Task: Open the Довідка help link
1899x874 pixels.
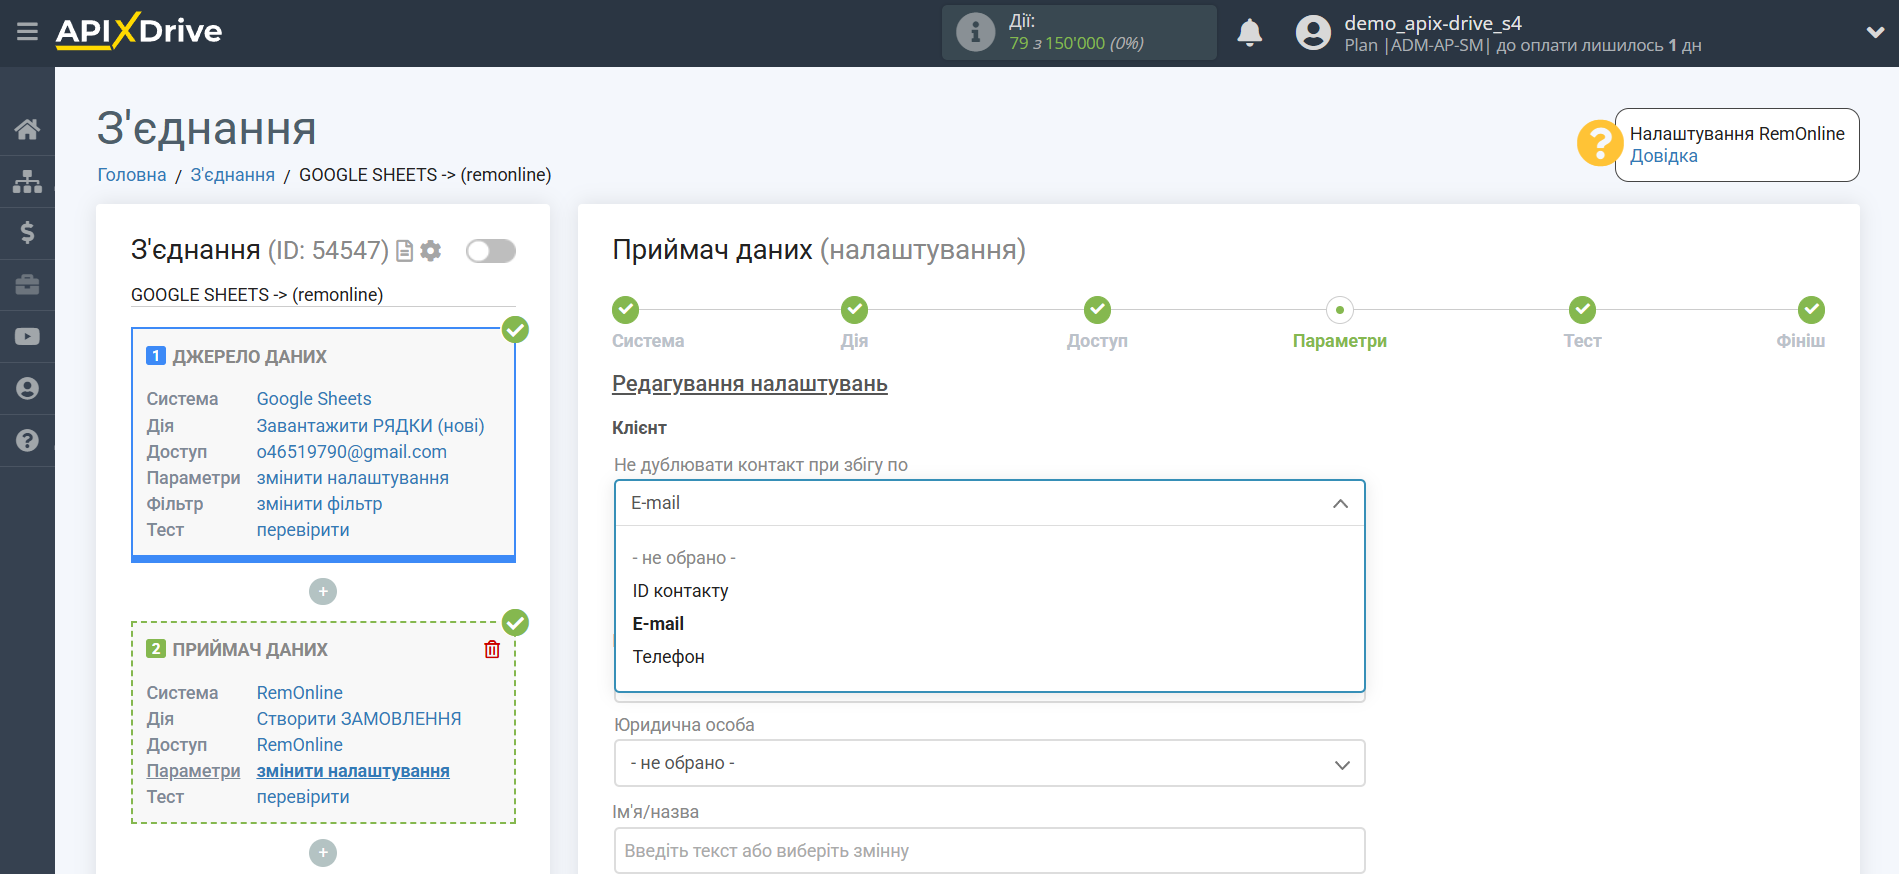Action: coord(1663,156)
